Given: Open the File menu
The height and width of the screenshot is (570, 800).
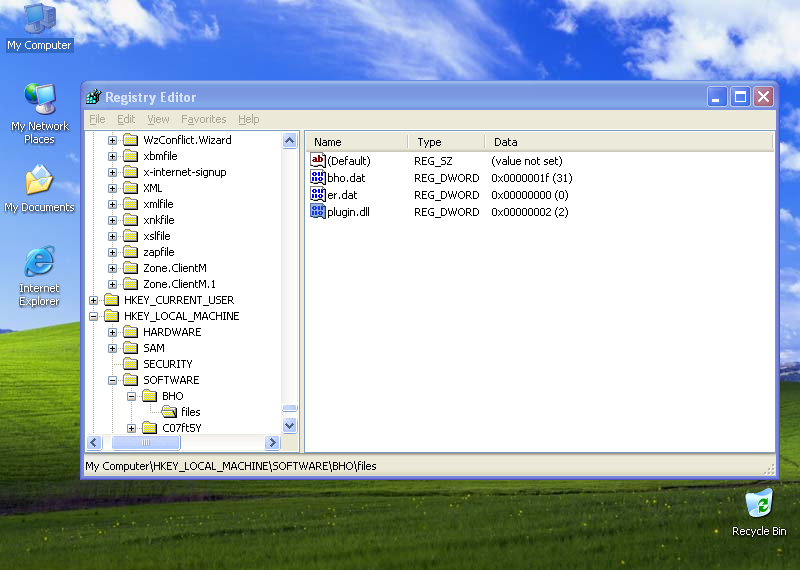Looking at the screenshot, I should coord(97,119).
